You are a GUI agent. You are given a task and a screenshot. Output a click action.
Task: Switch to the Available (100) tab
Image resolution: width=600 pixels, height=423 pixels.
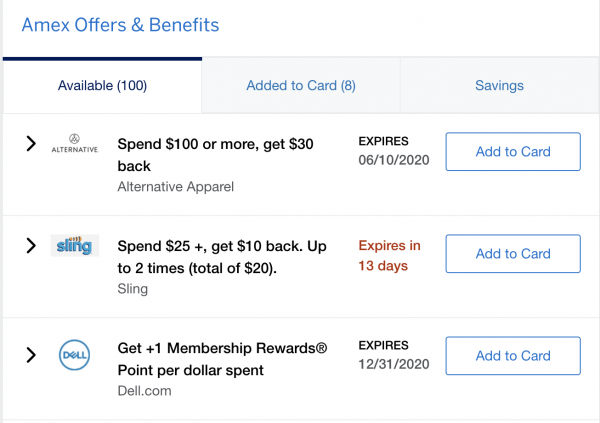pyautogui.click(x=102, y=86)
